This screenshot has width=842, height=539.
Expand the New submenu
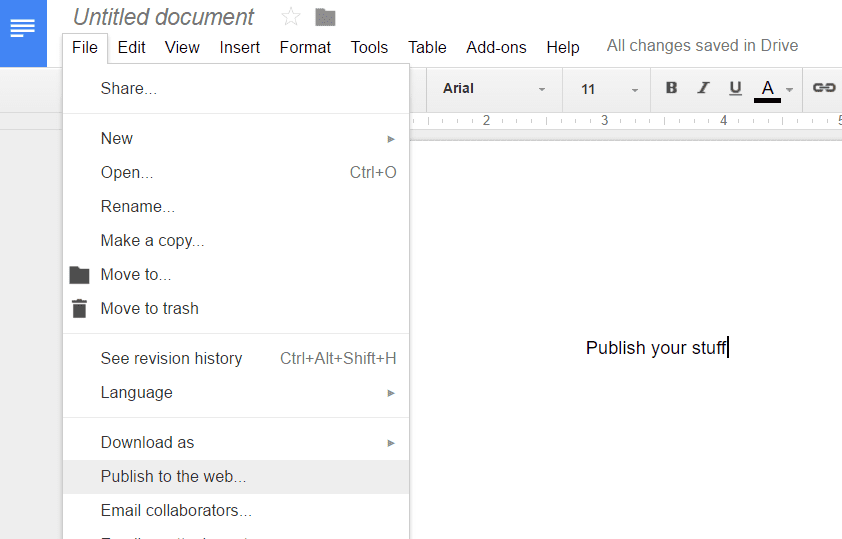(236, 139)
